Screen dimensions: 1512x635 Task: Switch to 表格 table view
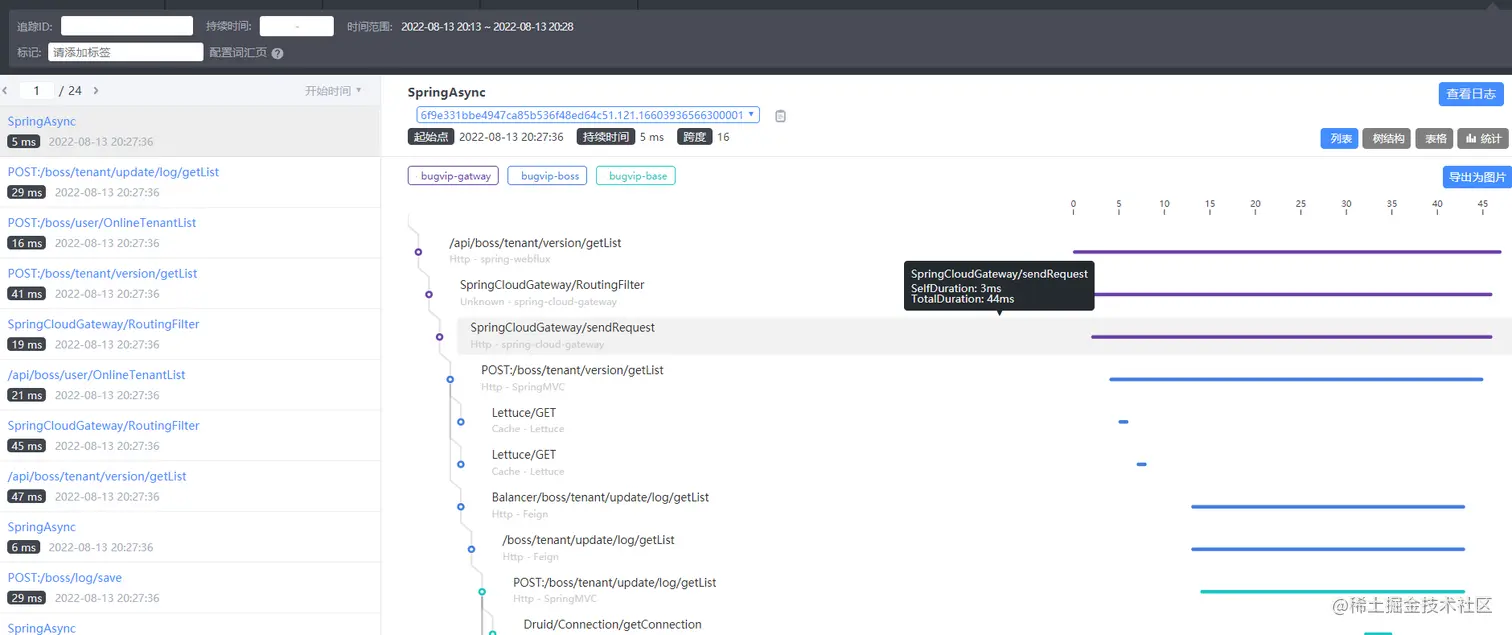point(1435,139)
